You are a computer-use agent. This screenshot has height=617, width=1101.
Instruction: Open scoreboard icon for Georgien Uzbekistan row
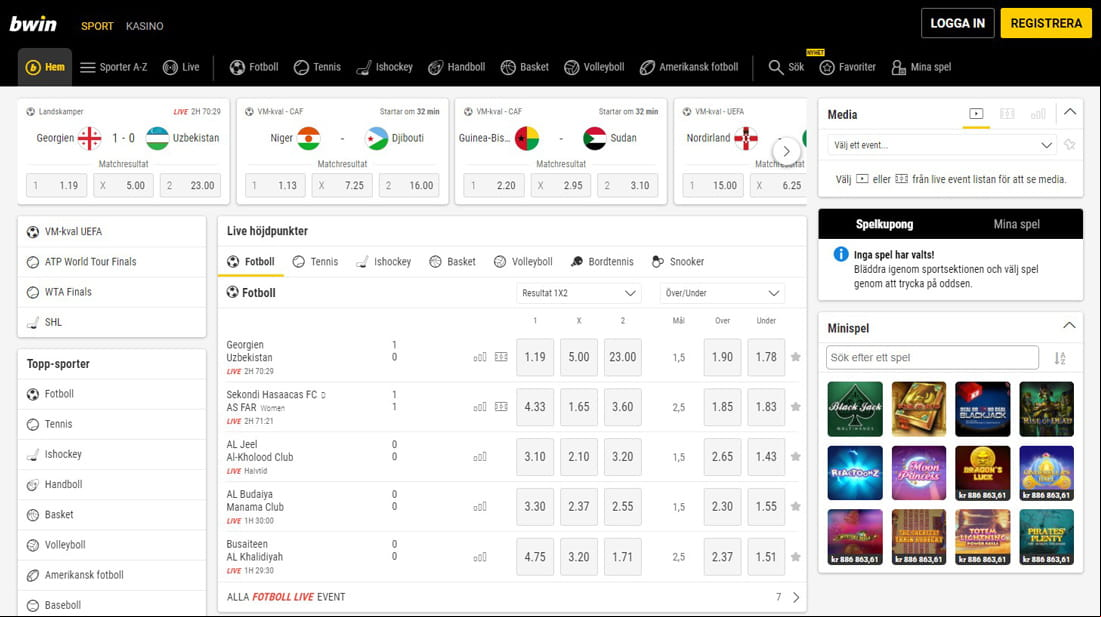coord(501,357)
